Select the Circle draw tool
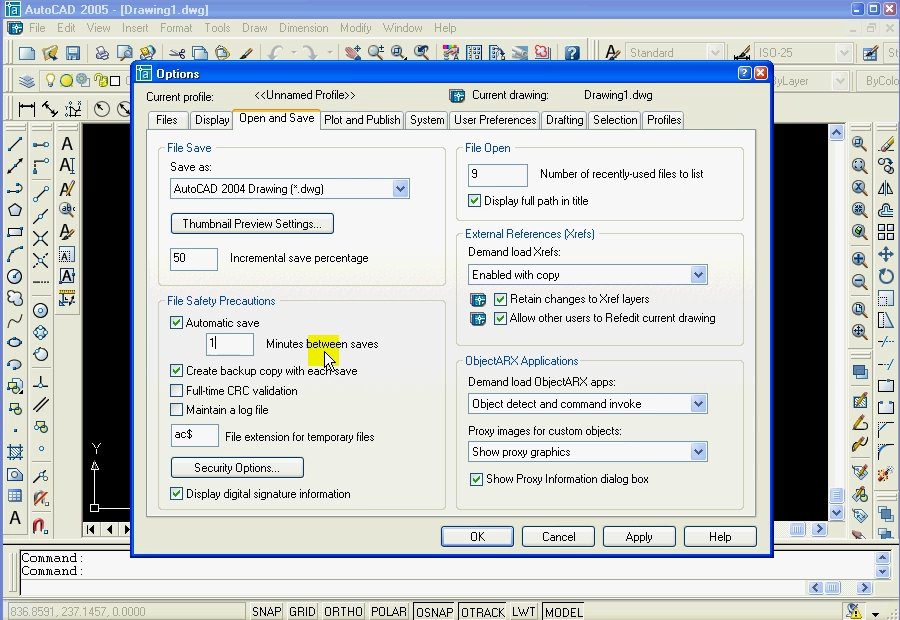Image resolution: width=900 pixels, height=620 pixels. click(x=15, y=276)
